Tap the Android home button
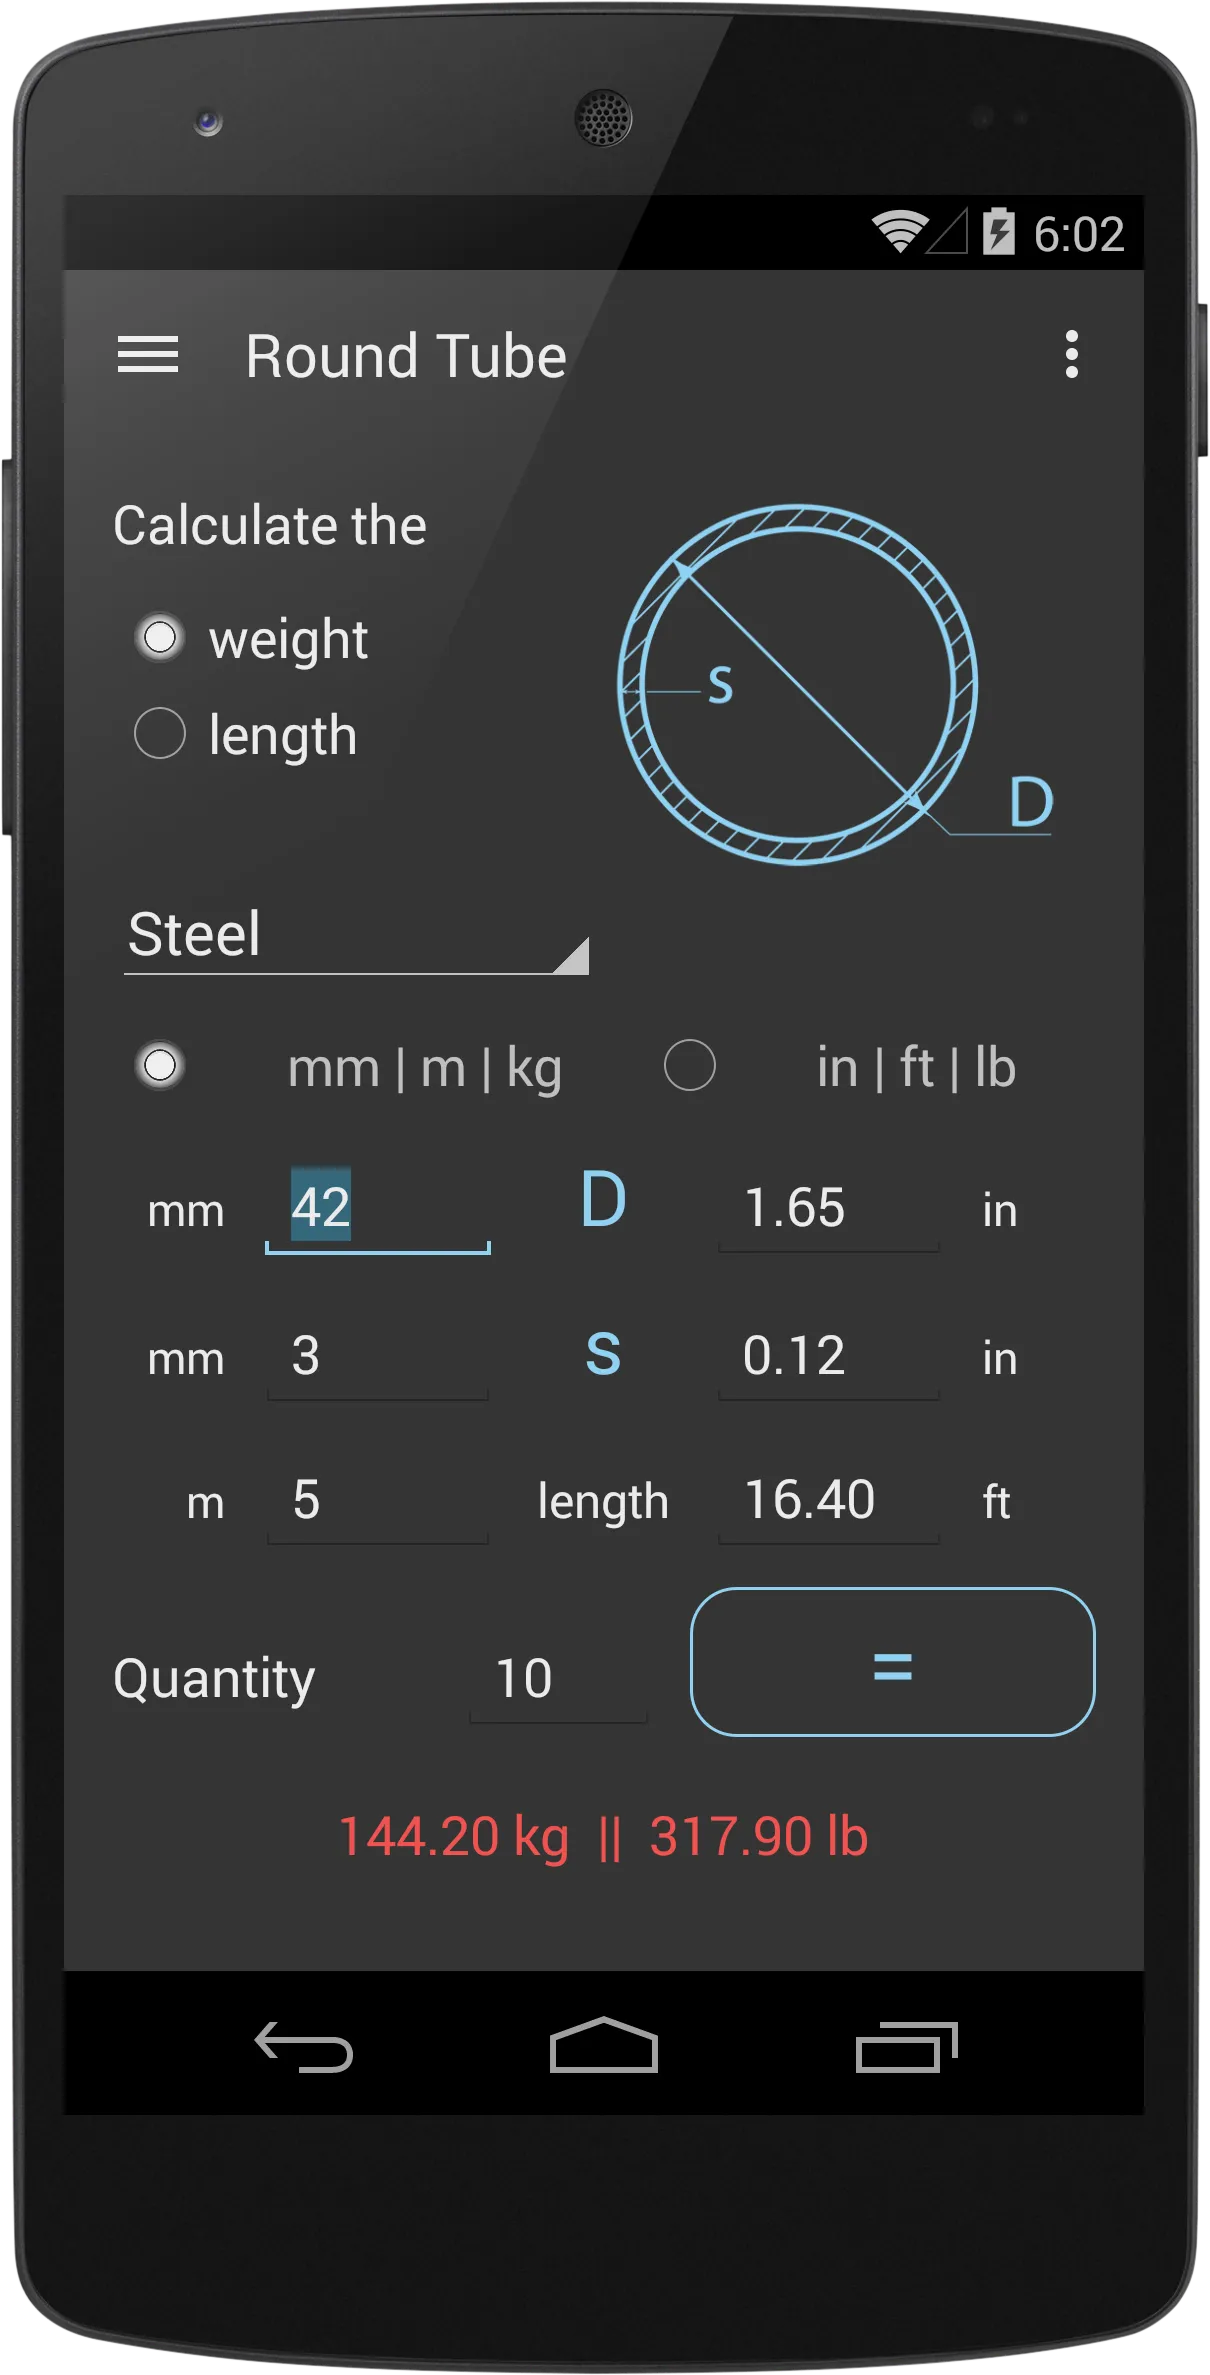This screenshot has height=2375, width=1210. click(603, 2045)
